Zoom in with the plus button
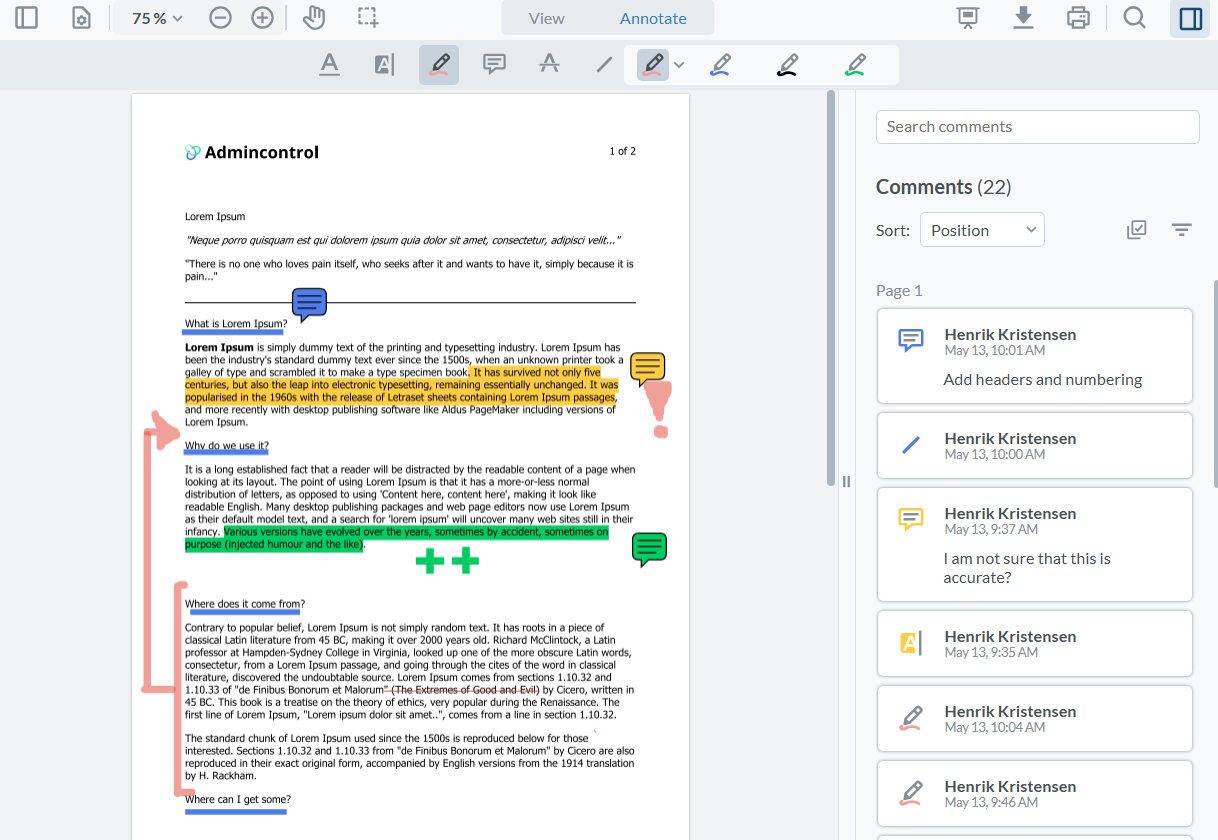The height and width of the screenshot is (840, 1218). (x=262, y=18)
